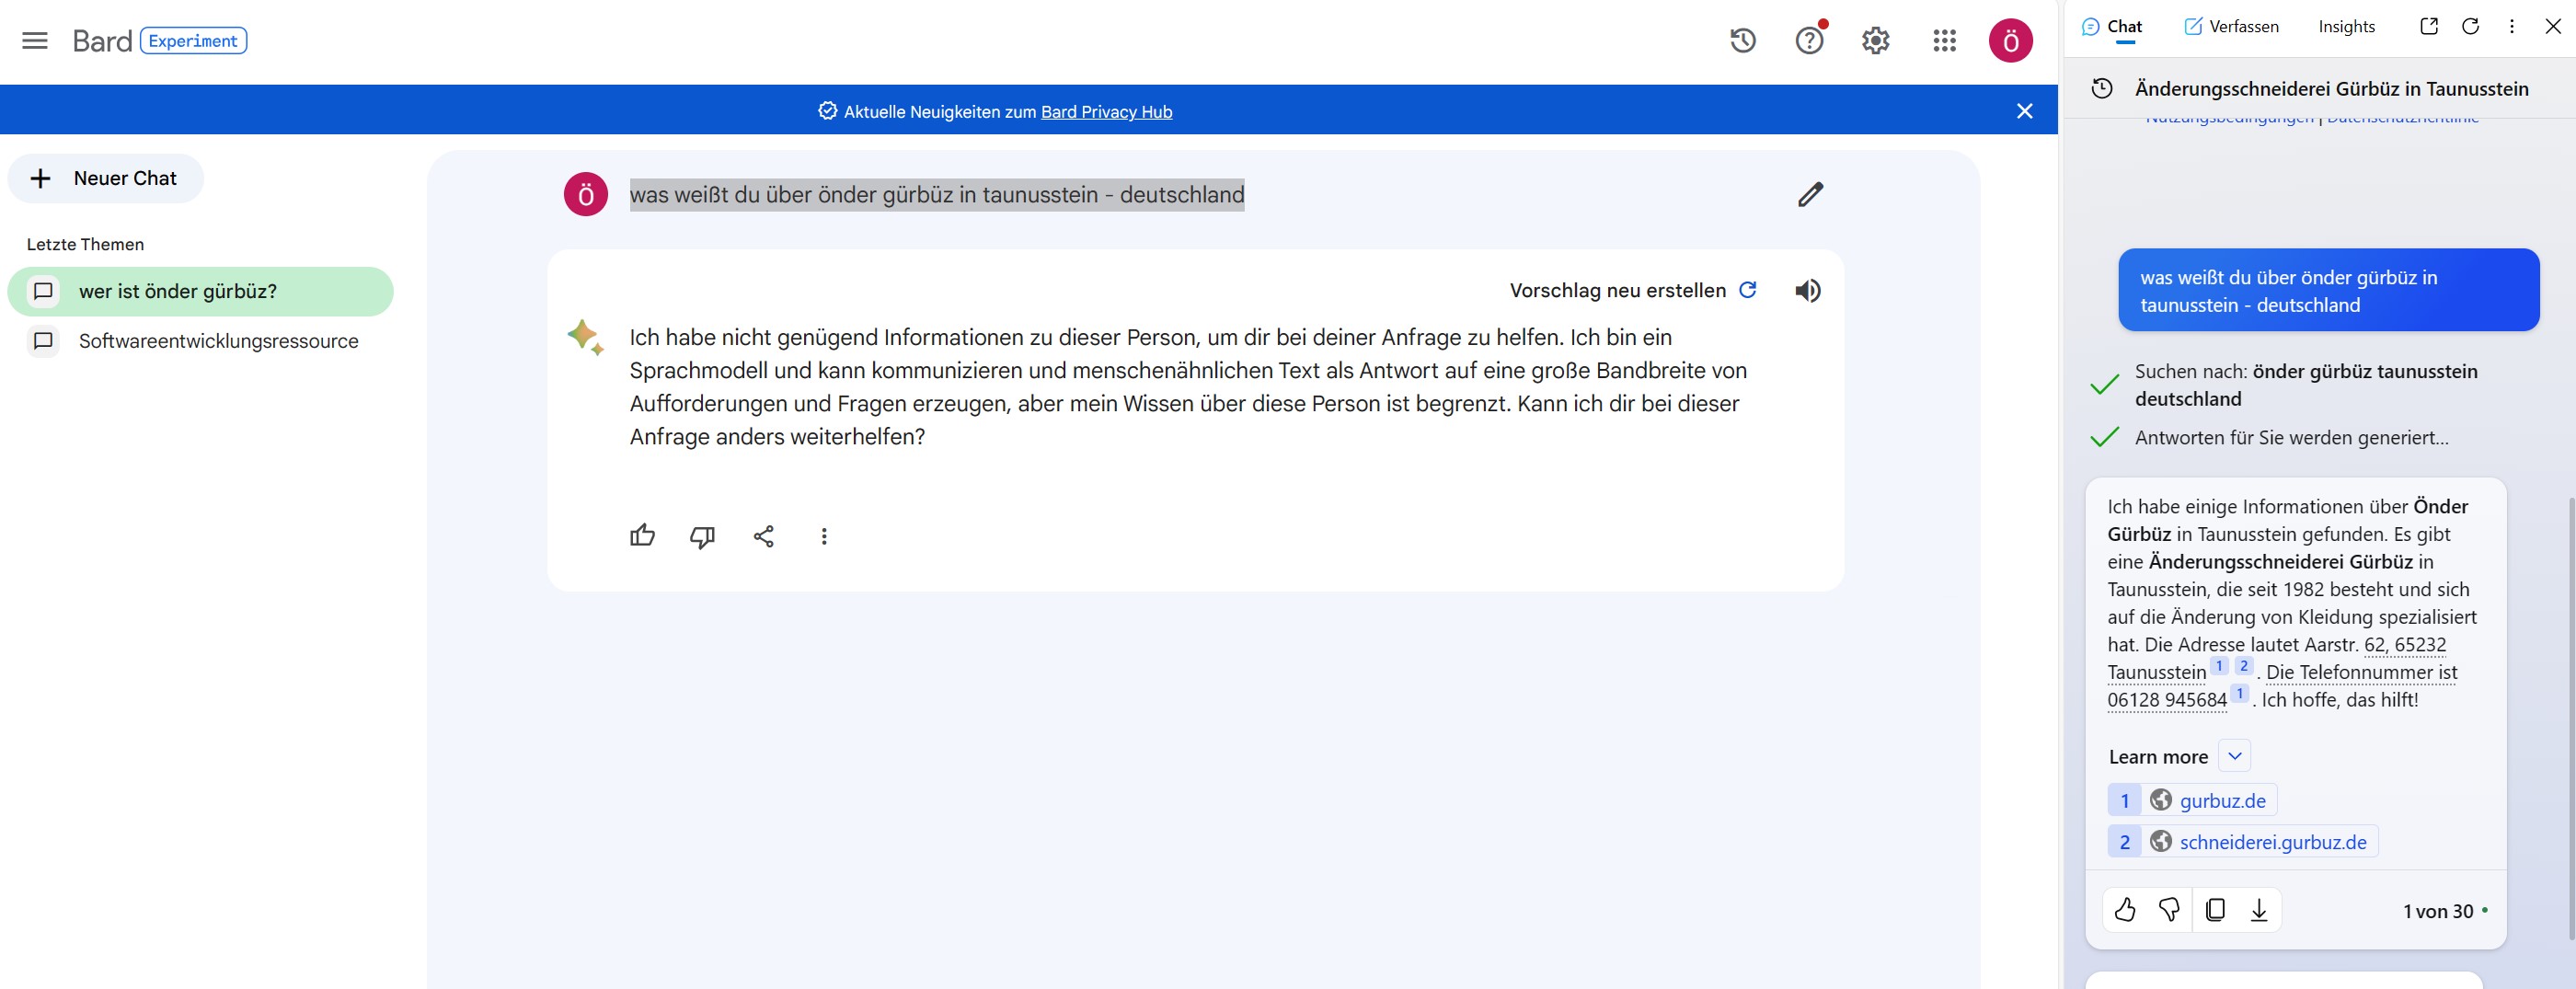The height and width of the screenshot is (989, 2576).
Task: Click the blue user message bubble
Action: 2328,290
